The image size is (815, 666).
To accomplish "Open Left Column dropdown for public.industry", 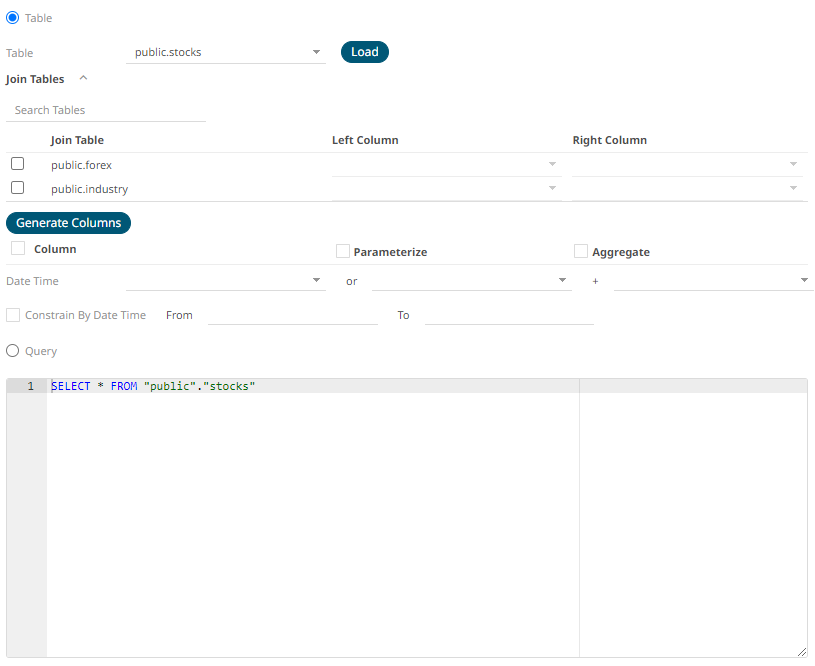I will coord(446,188).
